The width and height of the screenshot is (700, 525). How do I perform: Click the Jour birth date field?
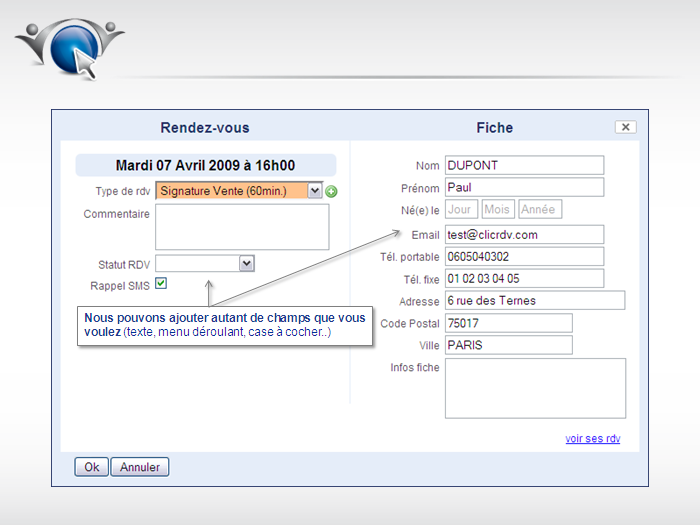pos(462,209)
